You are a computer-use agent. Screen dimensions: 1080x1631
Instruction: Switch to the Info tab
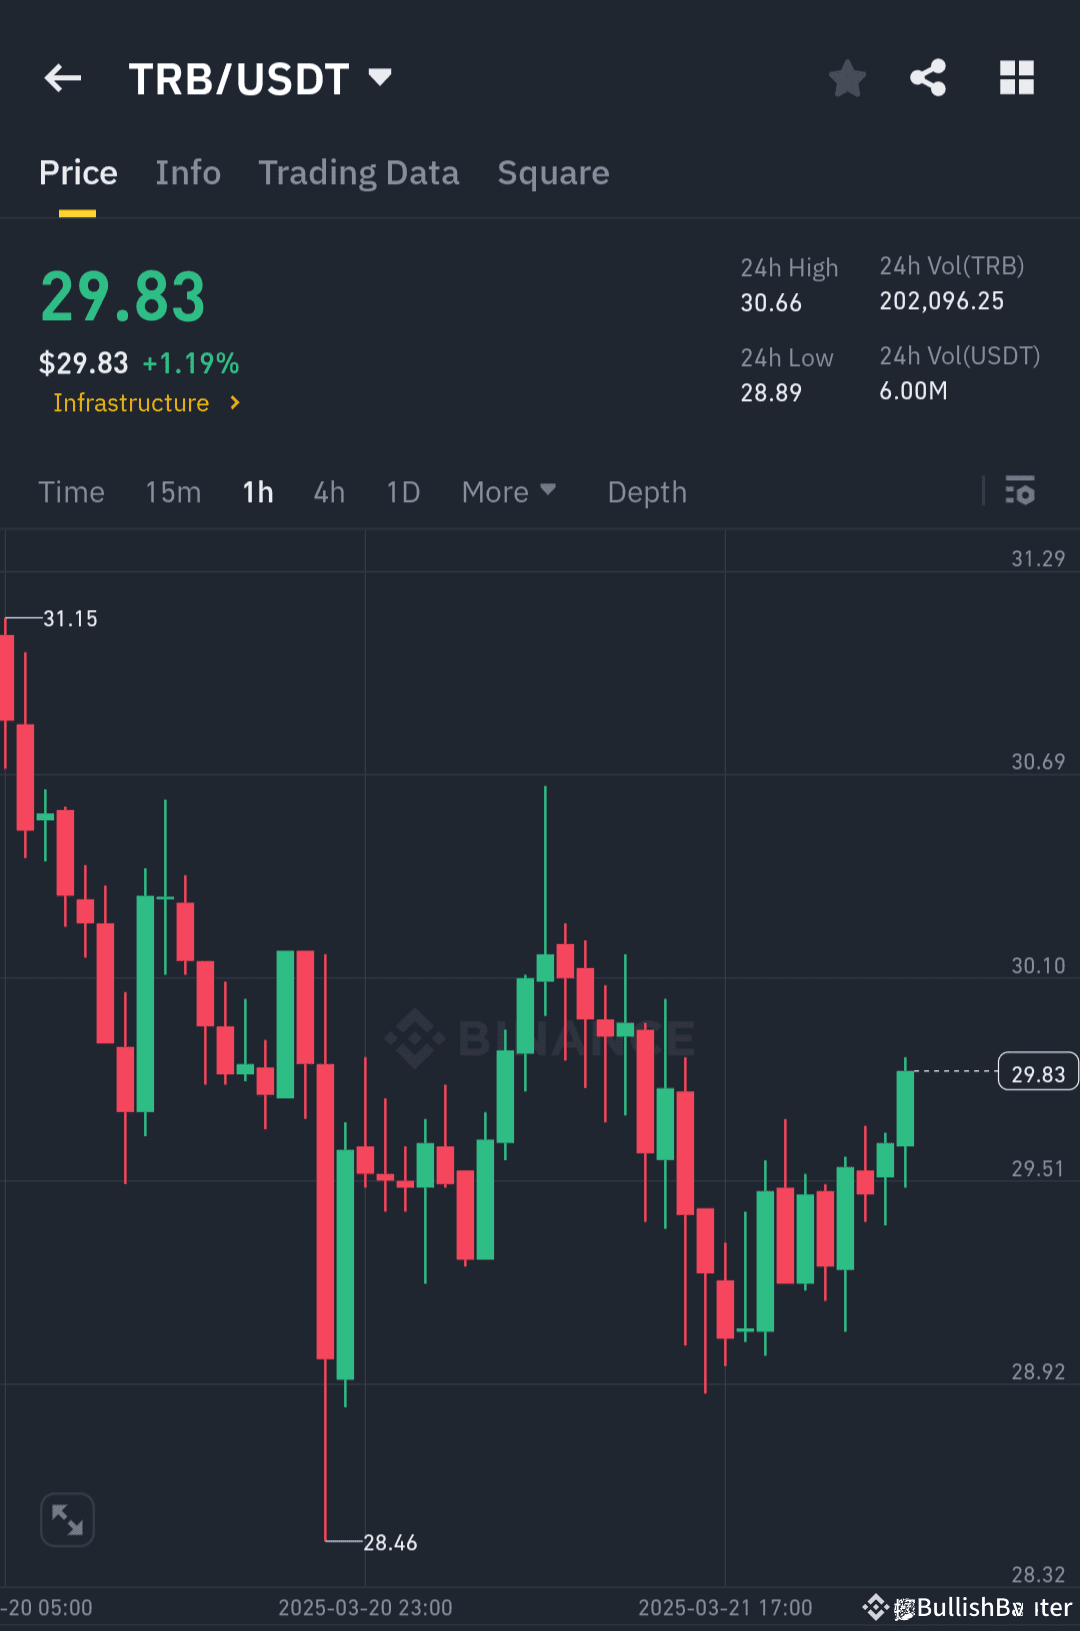click(x=188, y=172)
